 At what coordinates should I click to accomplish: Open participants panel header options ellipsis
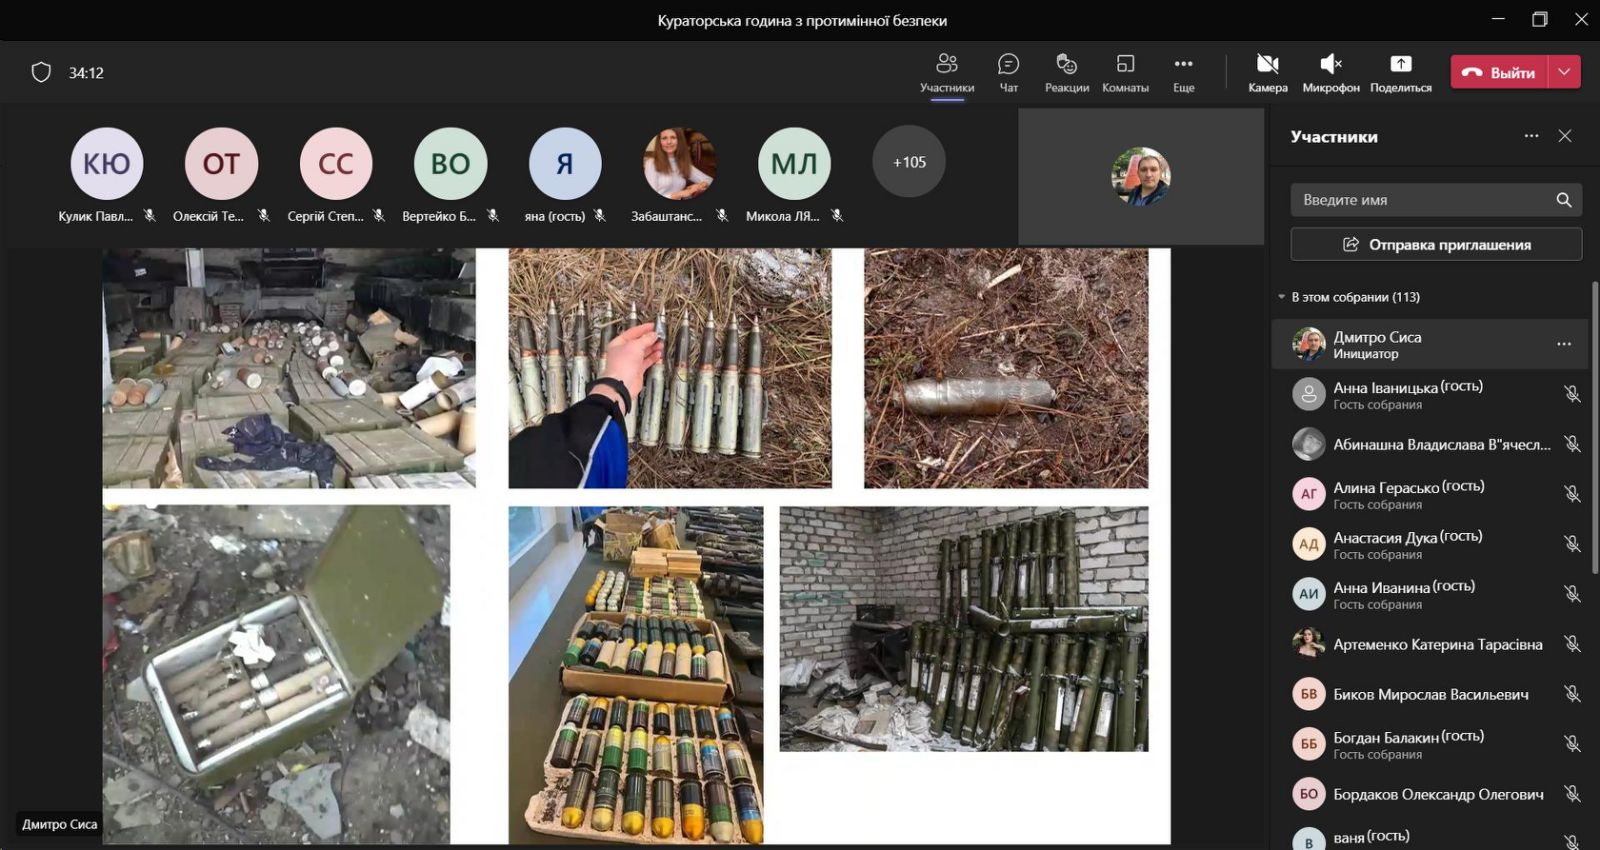pyautogui.click(x=1531, y=136)
